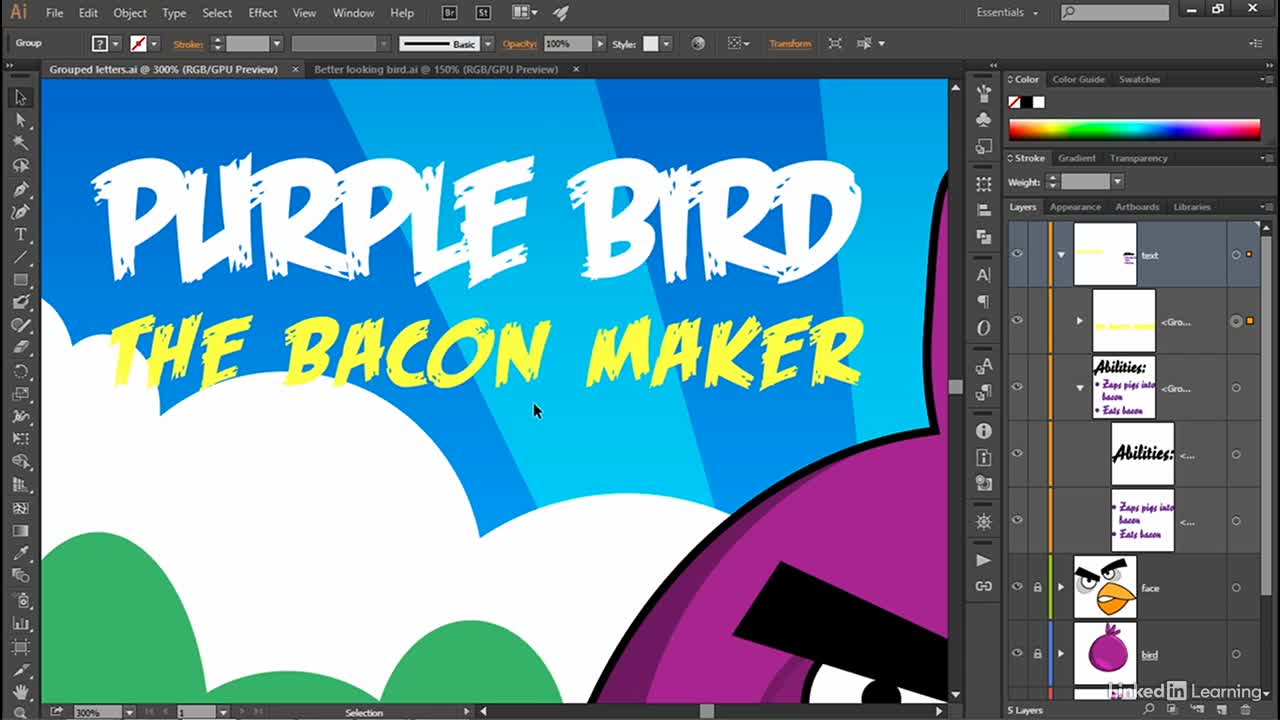Viewport: 1280px width, 720px height.
Task: Expand the face layer
Action: click(1061, 588)
